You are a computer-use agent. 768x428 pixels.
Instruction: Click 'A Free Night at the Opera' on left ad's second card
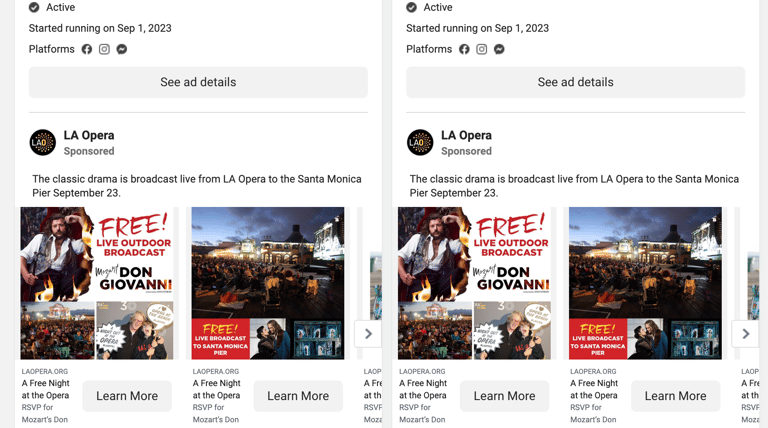(216, 389)
